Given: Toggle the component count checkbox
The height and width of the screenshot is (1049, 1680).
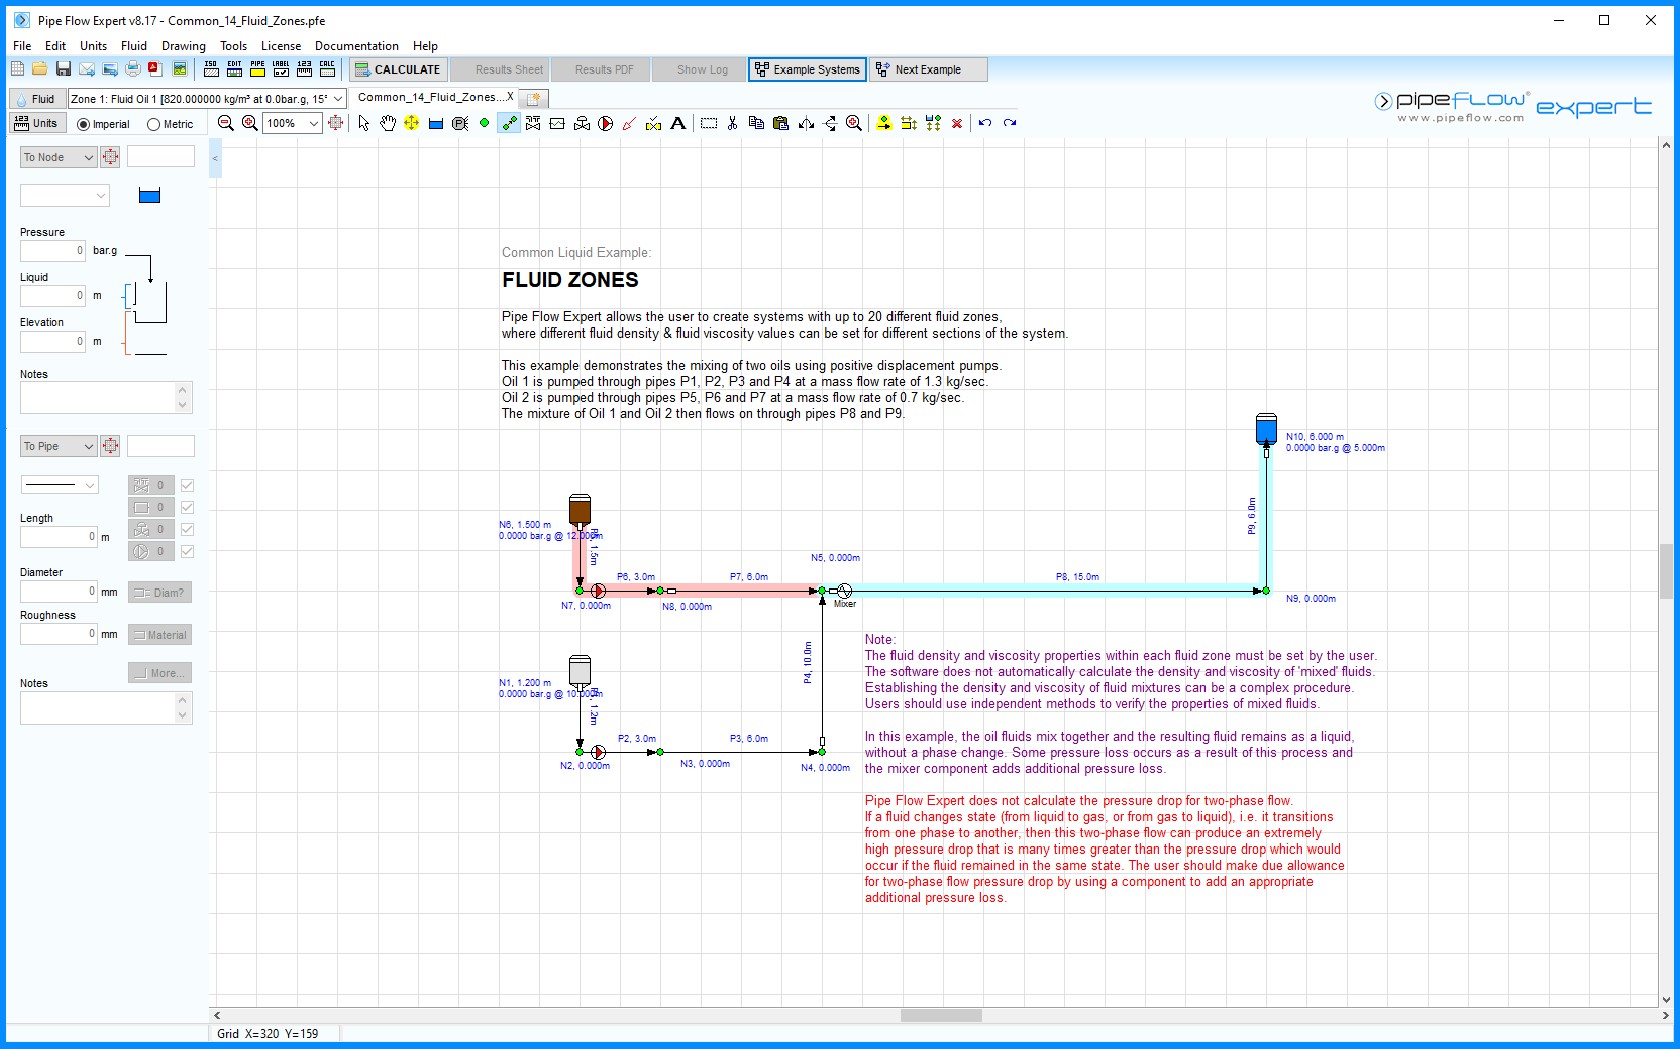Looking at the screenshot, I should click(187, 507).
